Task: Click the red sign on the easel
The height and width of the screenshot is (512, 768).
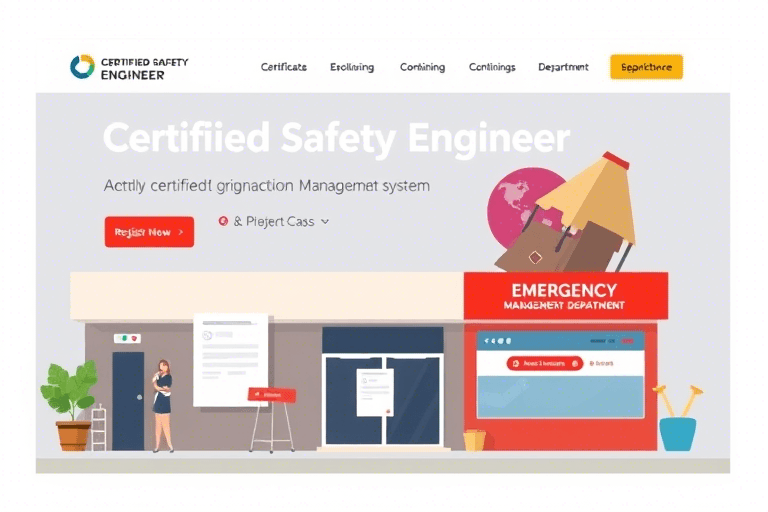Action: click(x=271, y=395)
